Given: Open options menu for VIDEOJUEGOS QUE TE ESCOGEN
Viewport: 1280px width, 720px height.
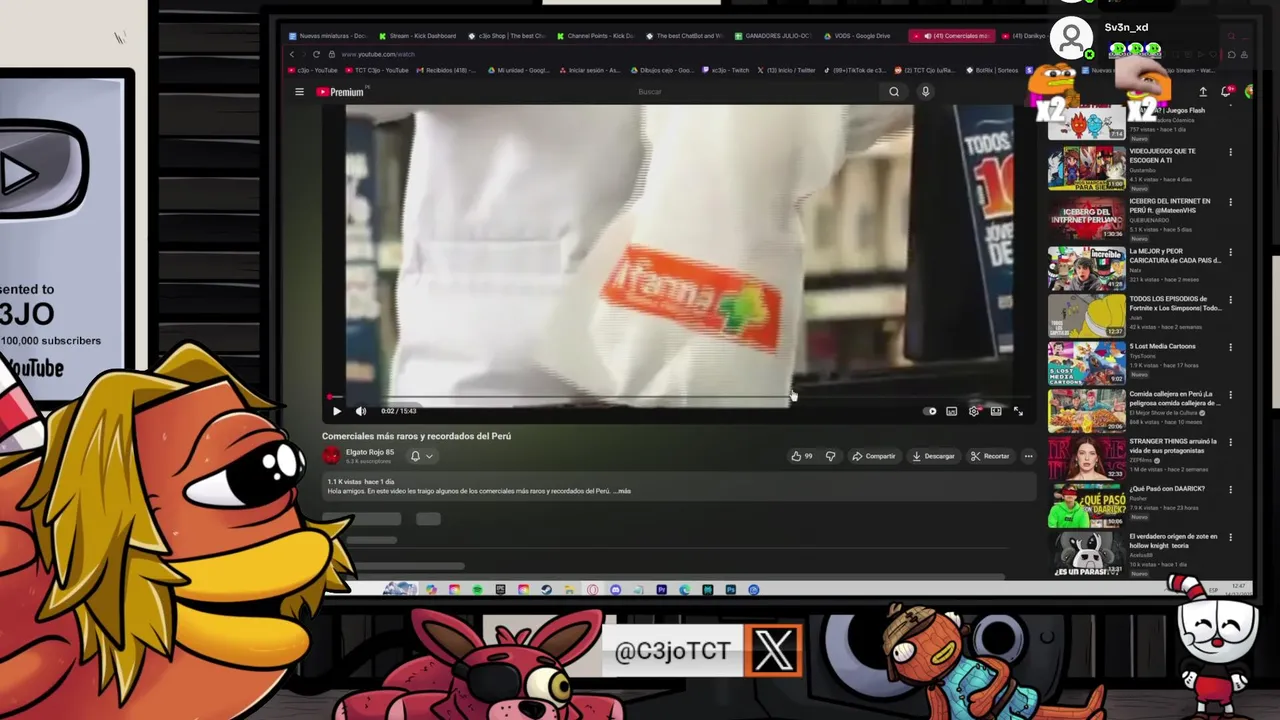Looking at the screenshot, I should [x=1231, y=153].
